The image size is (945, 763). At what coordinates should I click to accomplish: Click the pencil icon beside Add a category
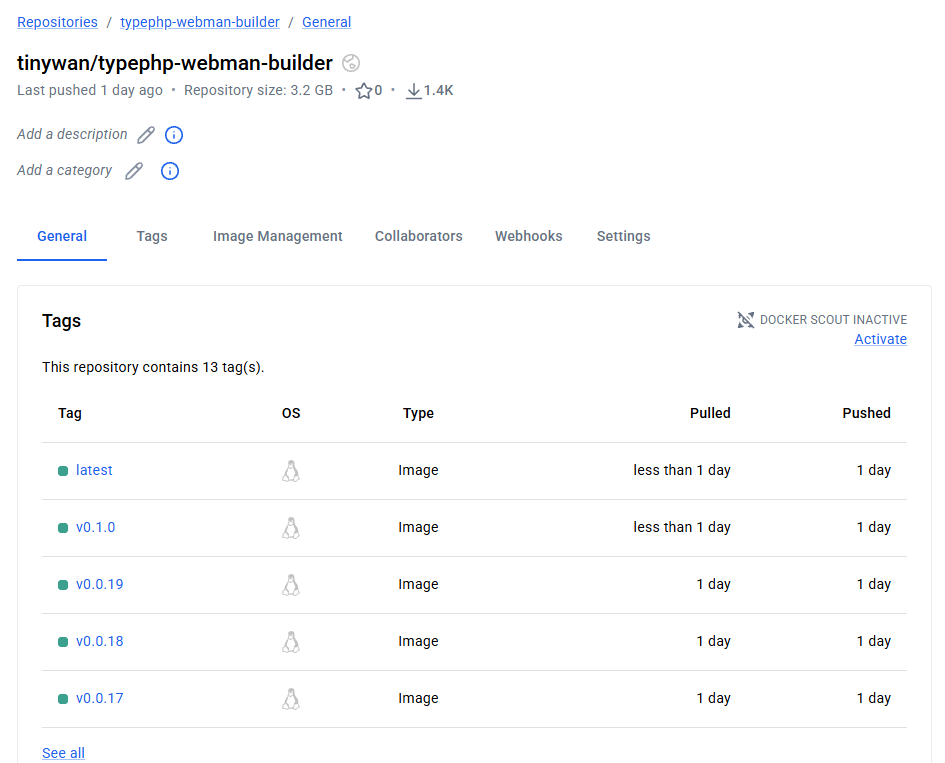coord(134,171)
